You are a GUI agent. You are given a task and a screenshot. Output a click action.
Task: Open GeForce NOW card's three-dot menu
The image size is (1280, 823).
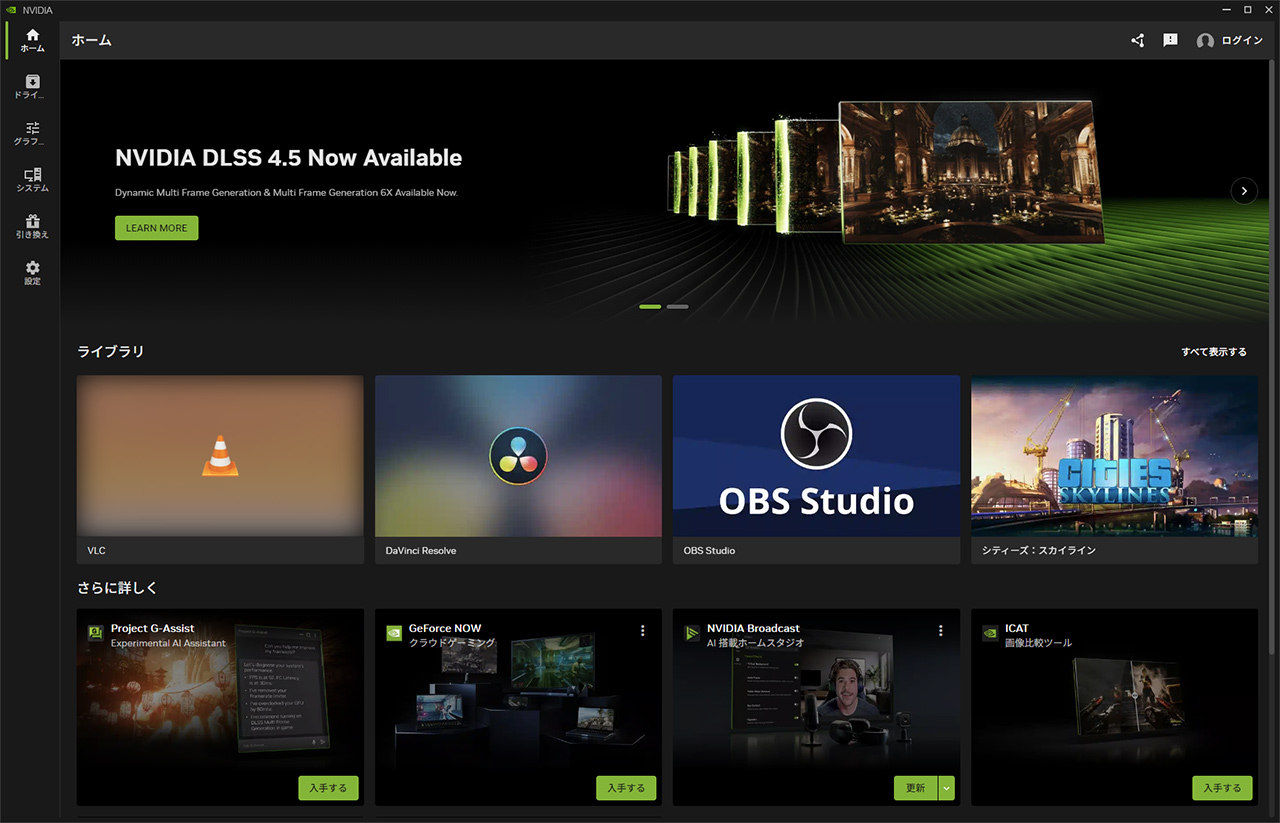(x=642, y=631)
